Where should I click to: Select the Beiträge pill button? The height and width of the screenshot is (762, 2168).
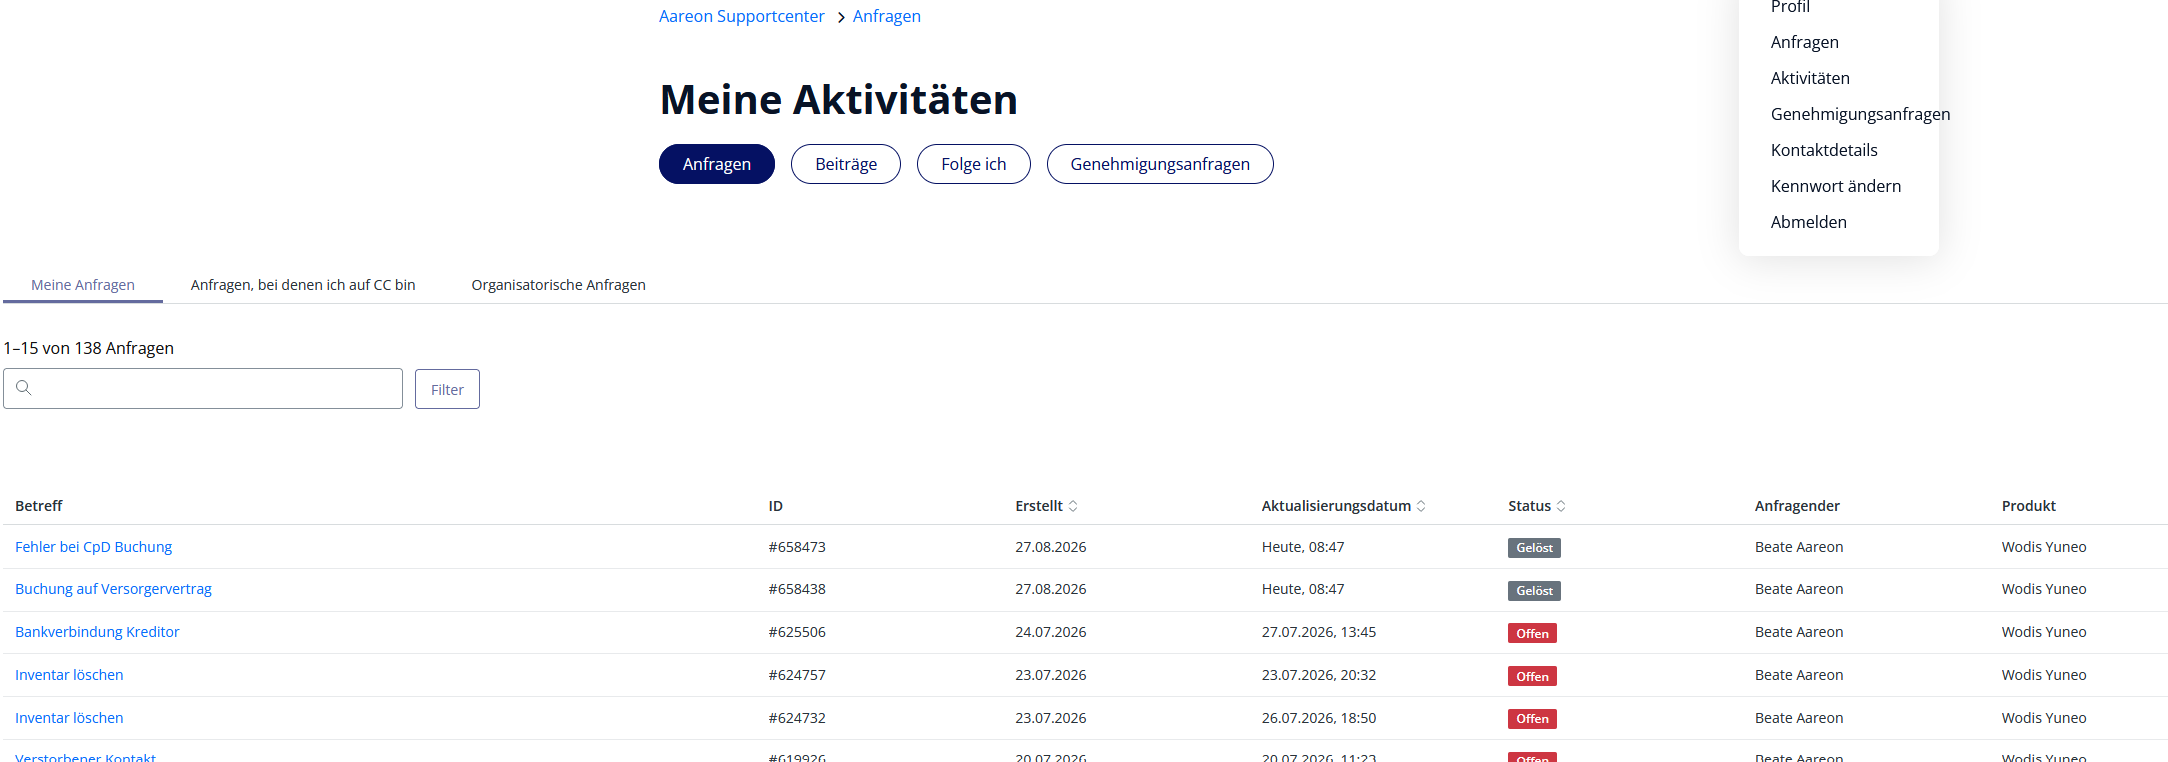846,164
